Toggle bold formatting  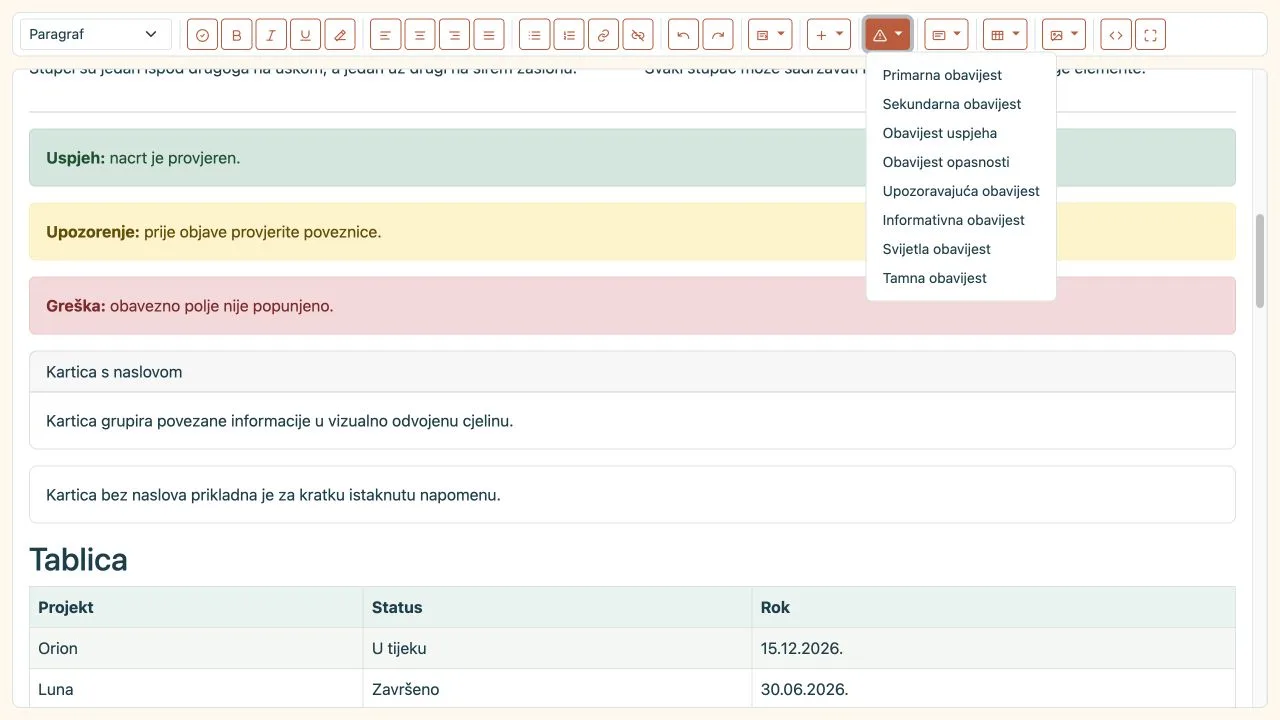[237, 34]
